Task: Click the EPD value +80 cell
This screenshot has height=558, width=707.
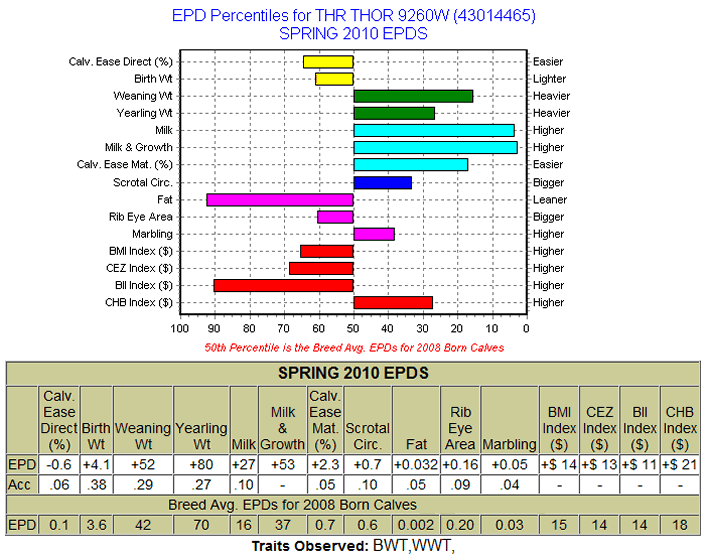Action: (x=201, y=464)
